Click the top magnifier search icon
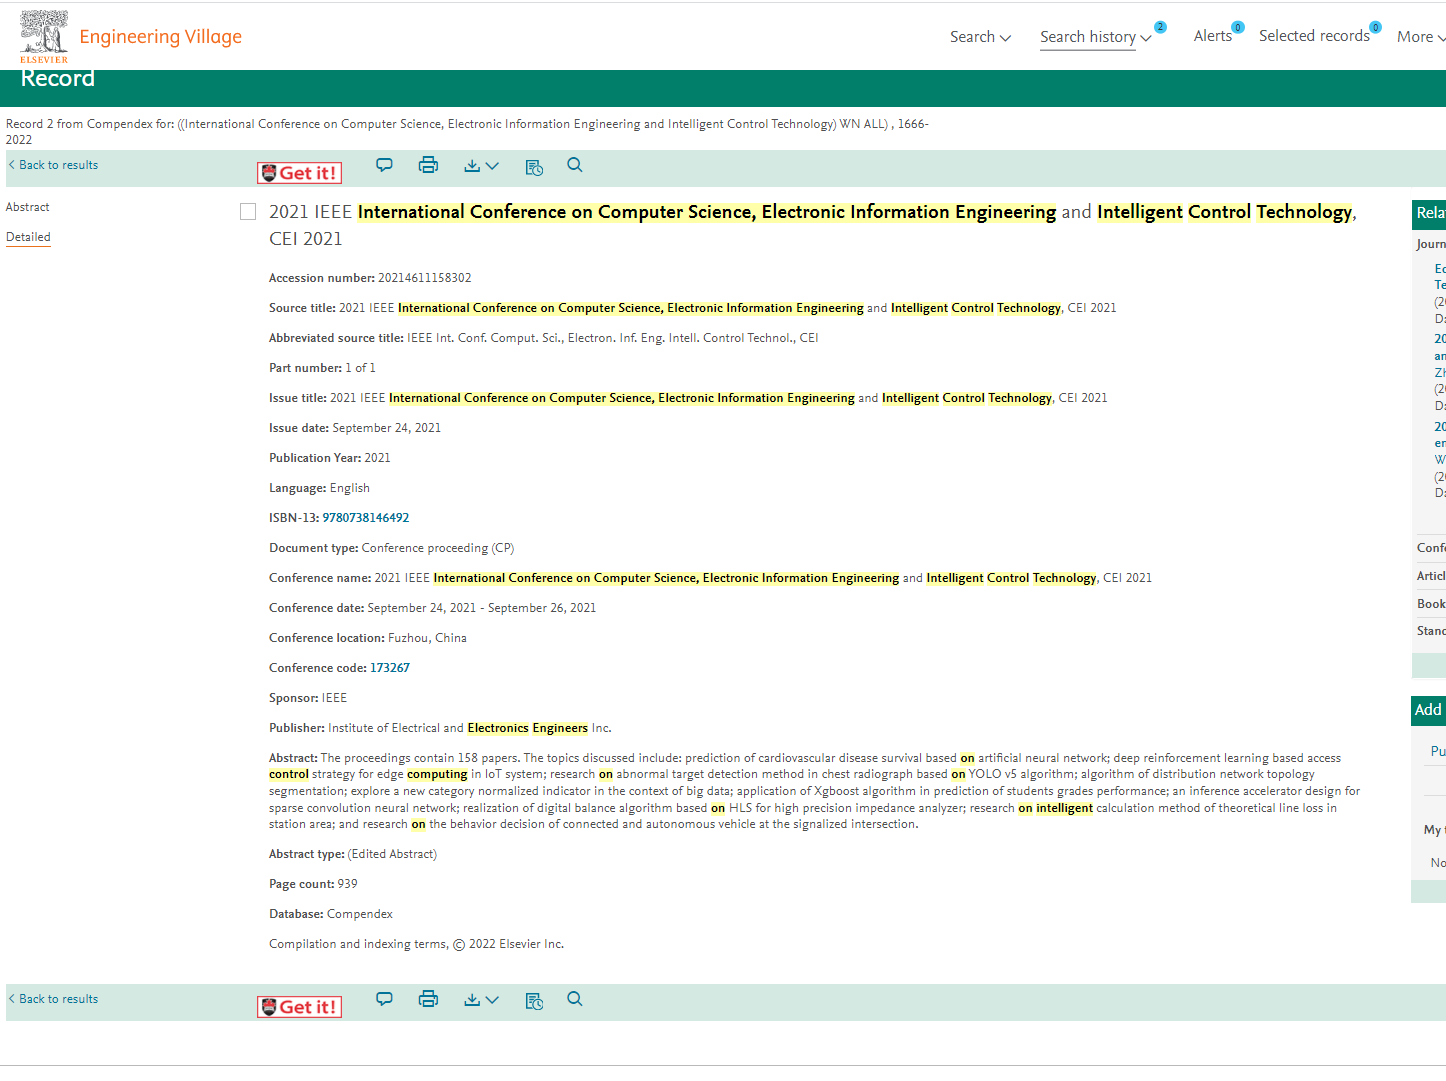The height and width of the screenshot is (1081, 1446). pyautogui.click(x=575, y=165)
